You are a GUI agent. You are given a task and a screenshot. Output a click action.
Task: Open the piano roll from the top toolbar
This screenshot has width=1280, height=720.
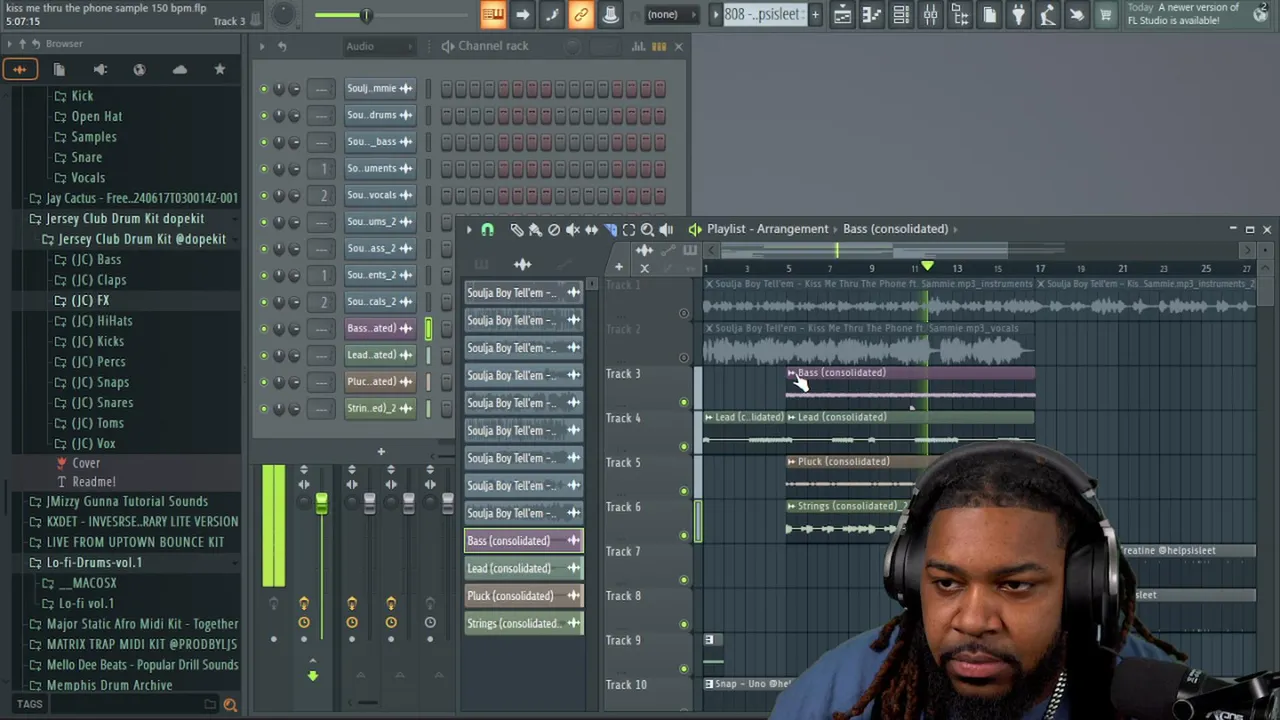[x=871, y=15]
